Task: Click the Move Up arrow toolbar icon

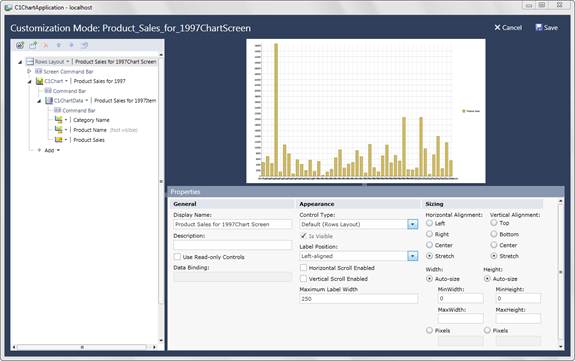Action: 59,45
